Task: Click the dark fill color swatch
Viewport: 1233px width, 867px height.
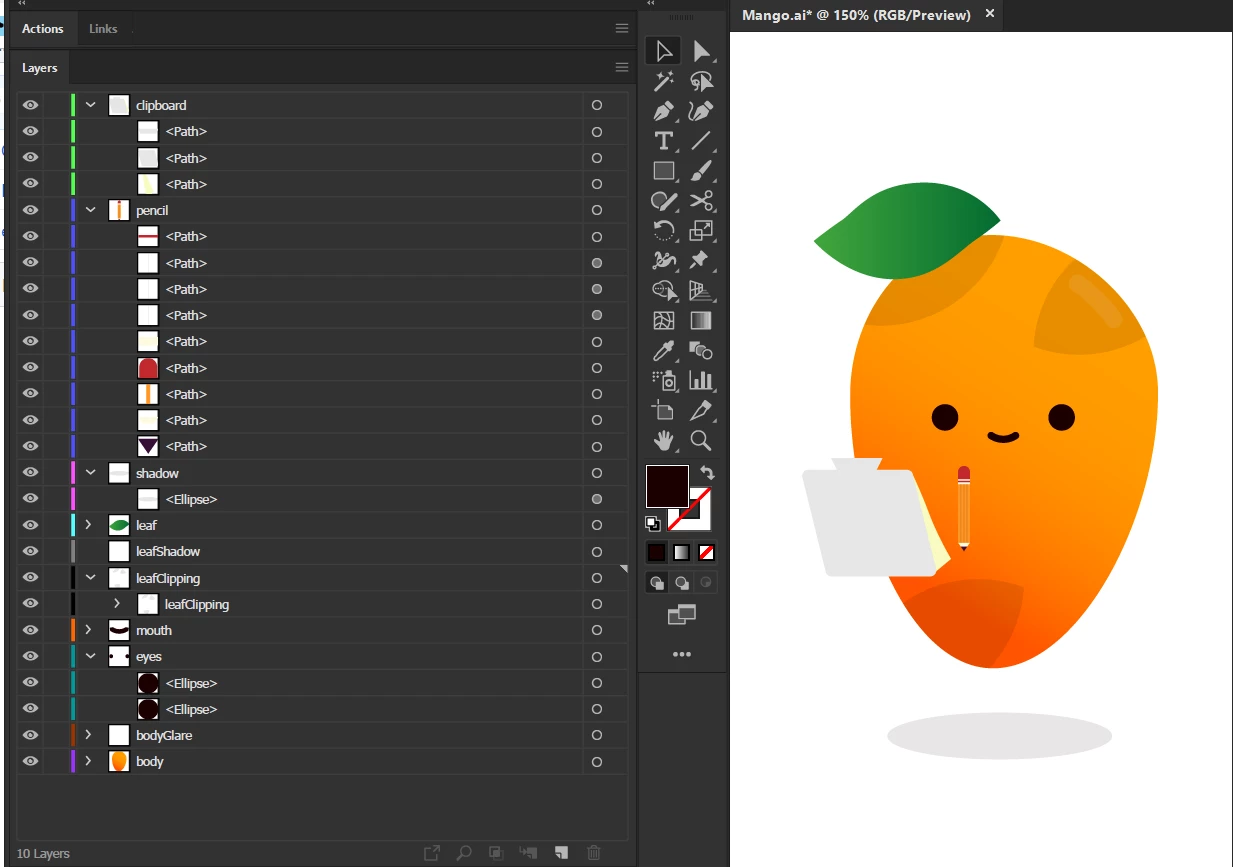Action: pos(667,486)
